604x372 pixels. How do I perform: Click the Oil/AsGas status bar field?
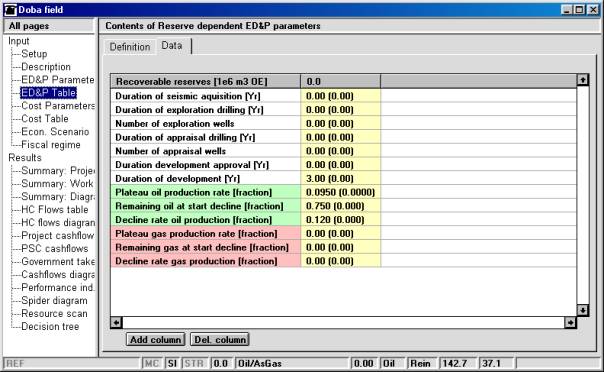[x=291, y=364]
